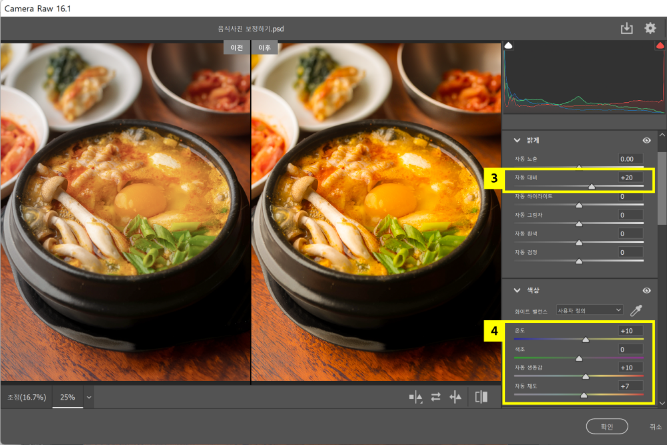667x445 pixels.
Task: Click the 자동 생동감 value field +10
Action: pyautogui.click(x=630, y=368)
